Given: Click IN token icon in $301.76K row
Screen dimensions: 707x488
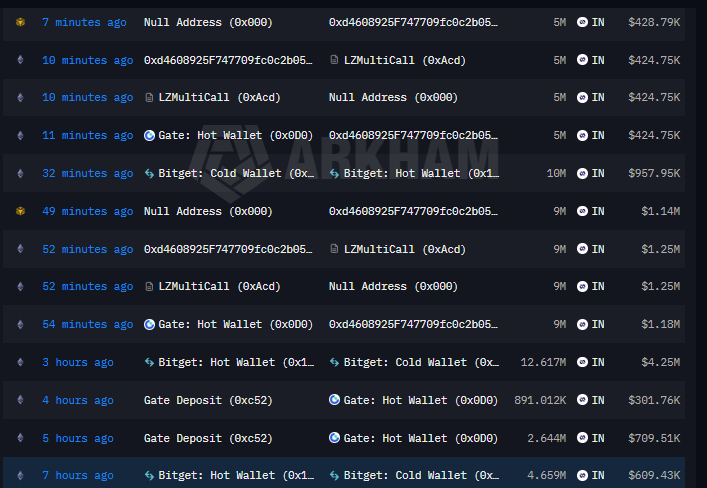Looking at the screenshot, I should 583,400.
